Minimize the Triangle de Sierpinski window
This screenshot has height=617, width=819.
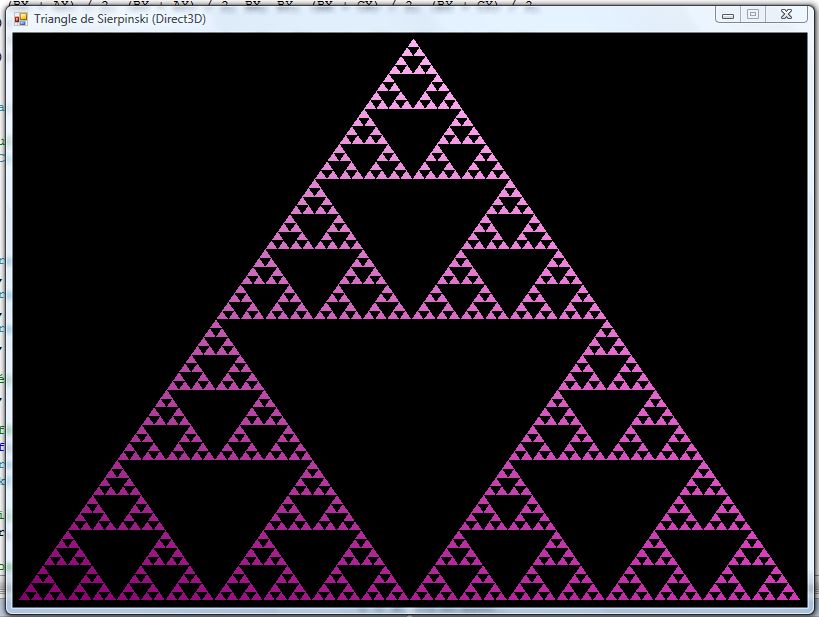(x=728, y=15)
